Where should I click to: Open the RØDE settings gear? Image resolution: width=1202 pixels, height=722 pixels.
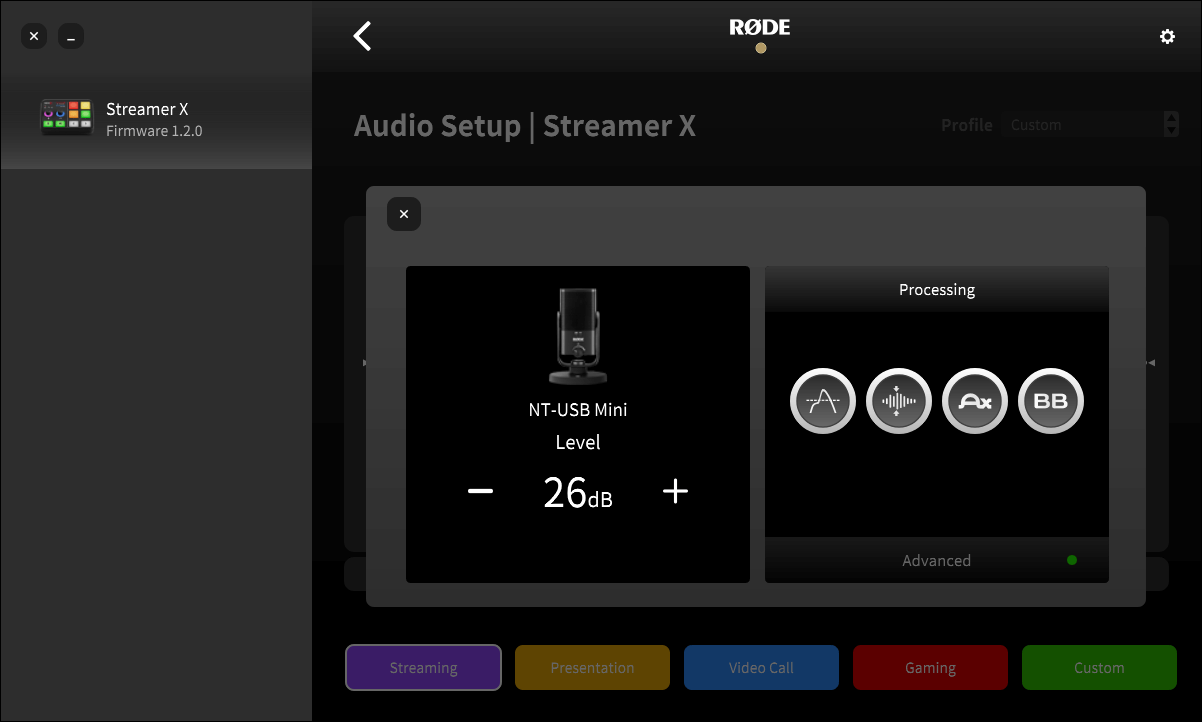(1167, 36)
